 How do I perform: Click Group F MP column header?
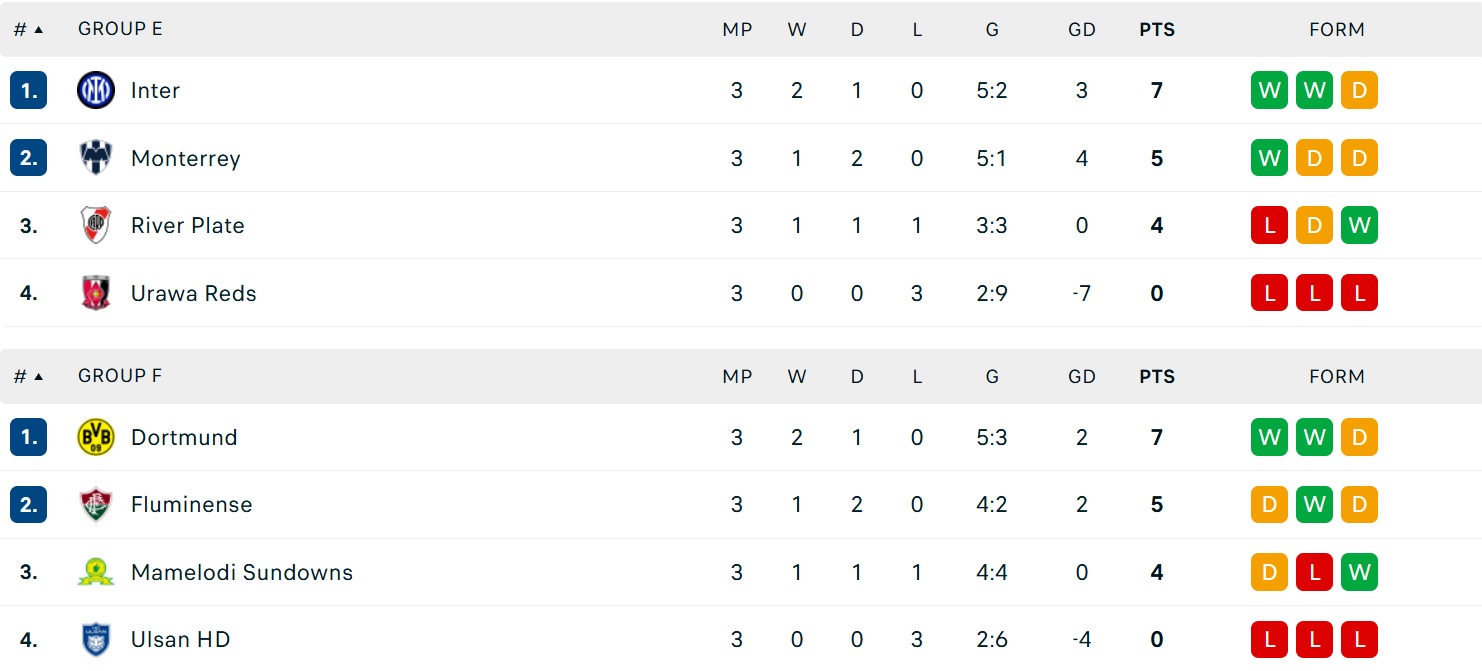click(x=737, y=376)
